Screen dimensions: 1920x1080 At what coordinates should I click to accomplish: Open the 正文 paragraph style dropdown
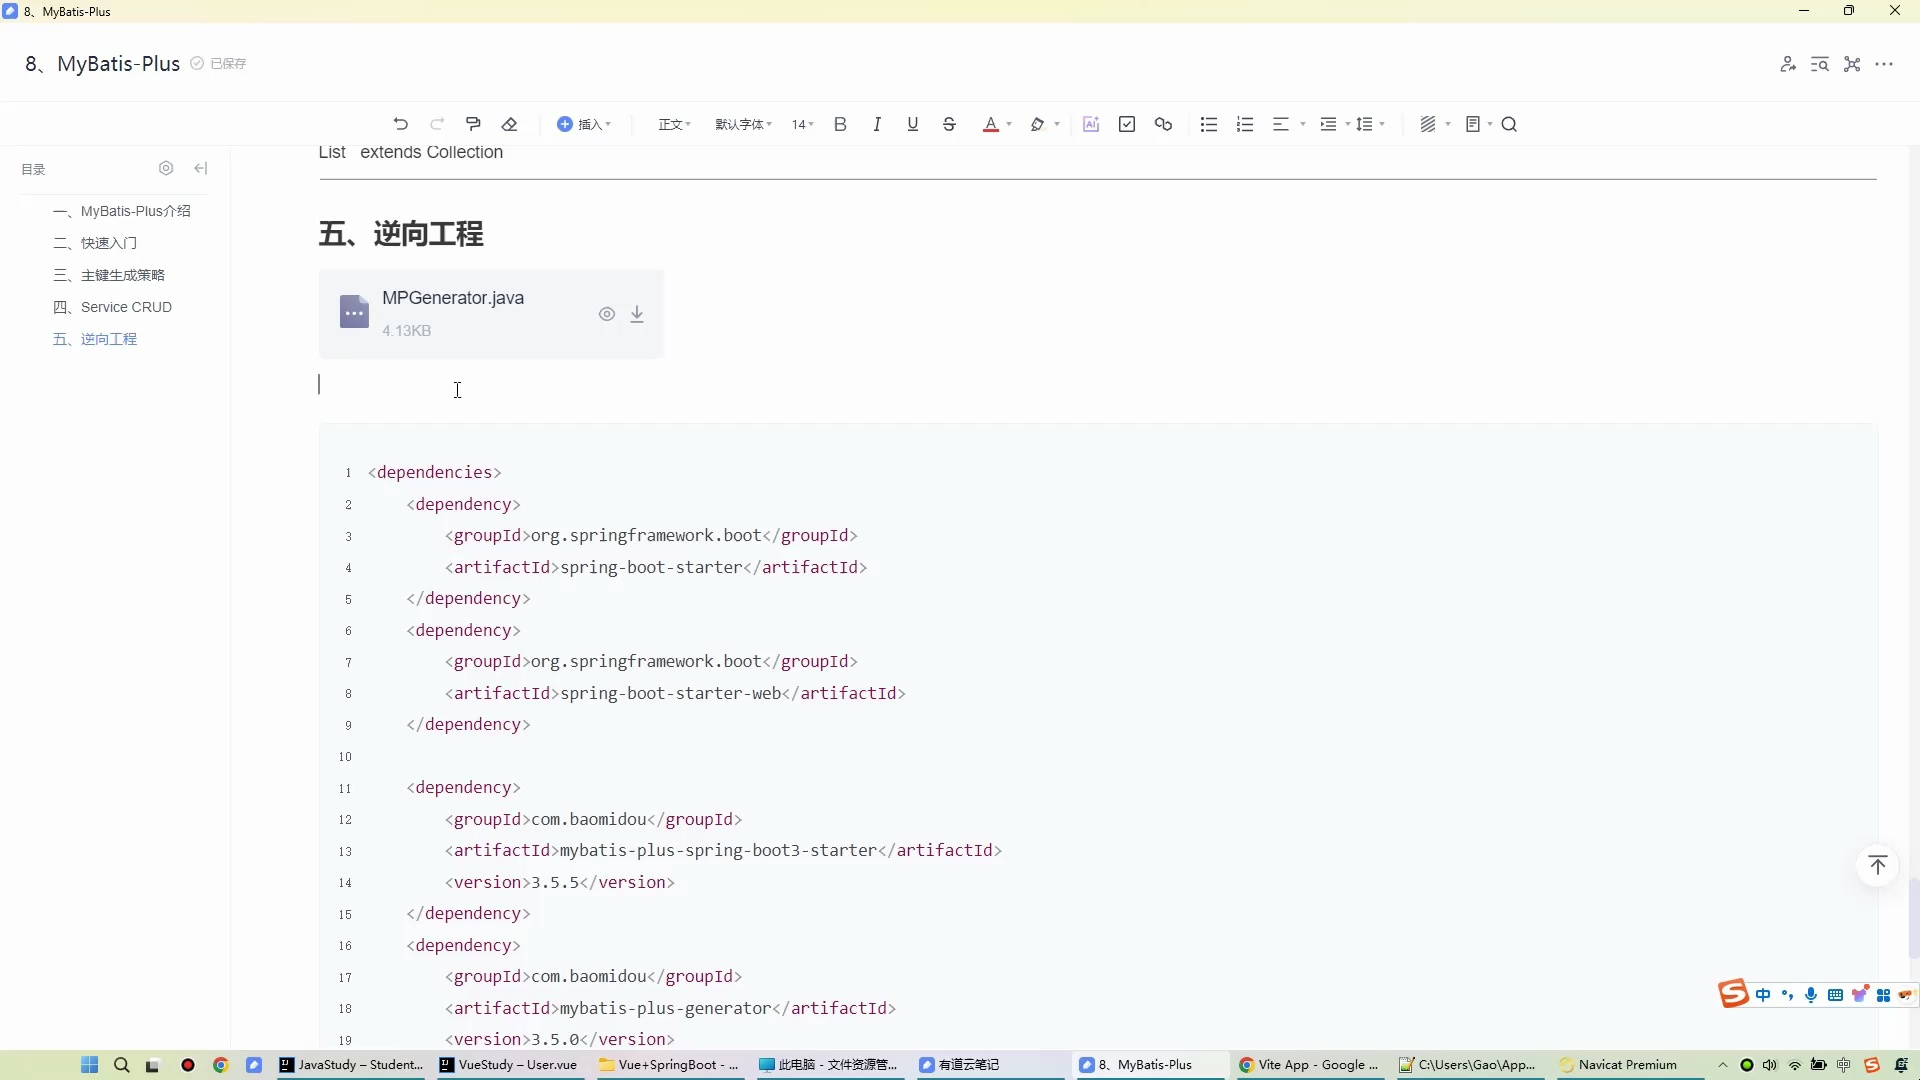click(675, 124)
